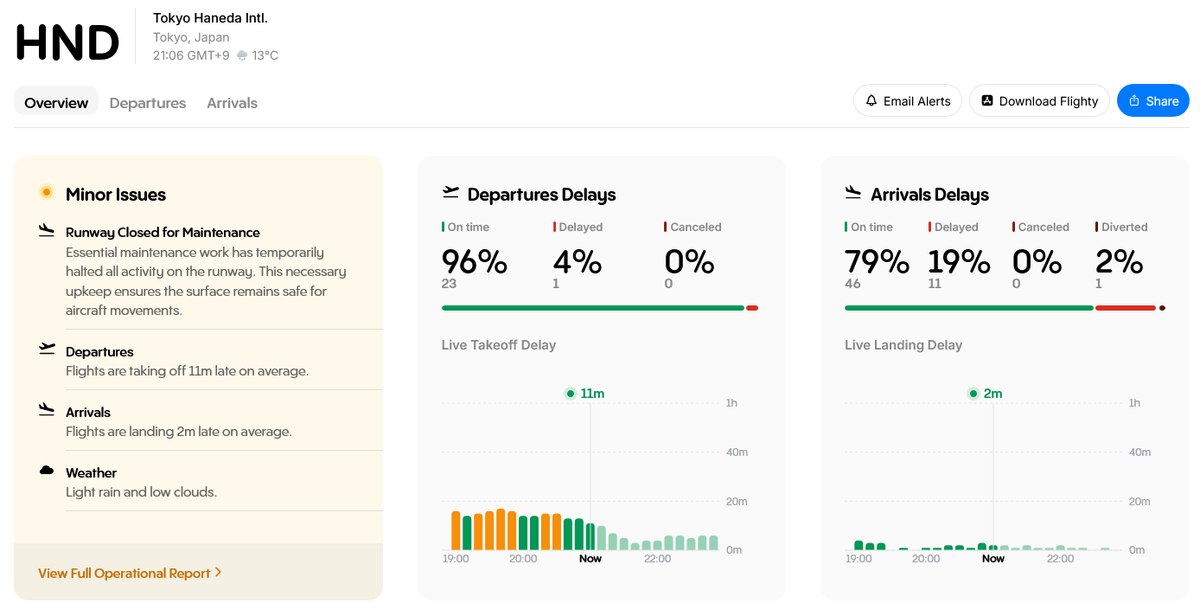This screenshot has height=616, width=1200.
Task: Click the HND airport code heading
Action: tap(67, 43)
